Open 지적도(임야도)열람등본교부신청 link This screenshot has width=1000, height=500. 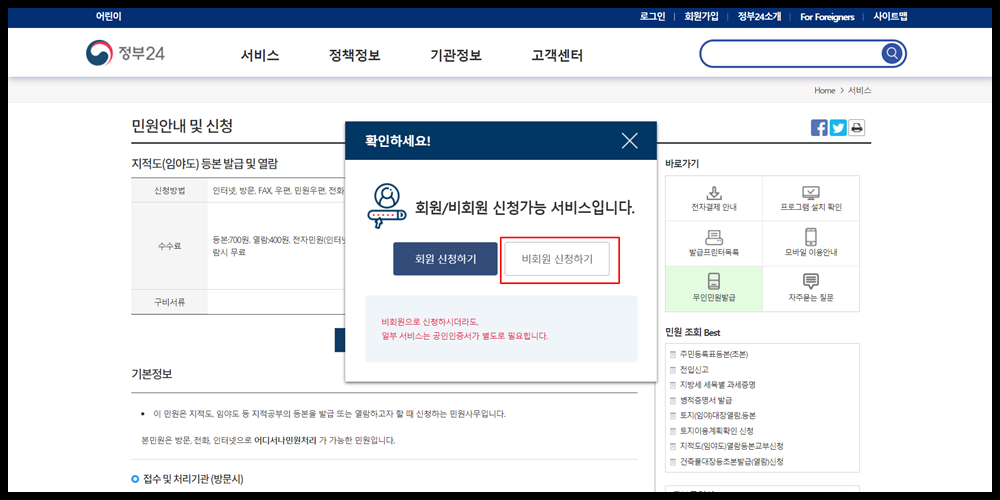tap(732, 446)
